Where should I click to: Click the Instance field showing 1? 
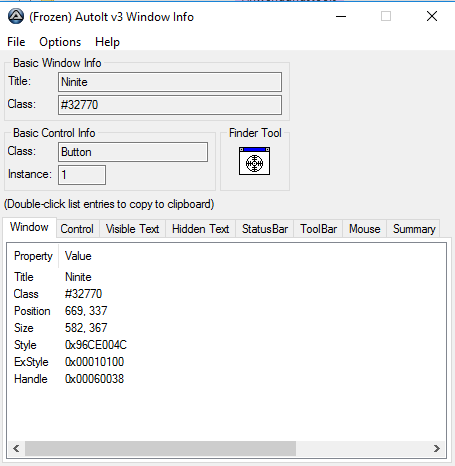(x=82, y=175)
